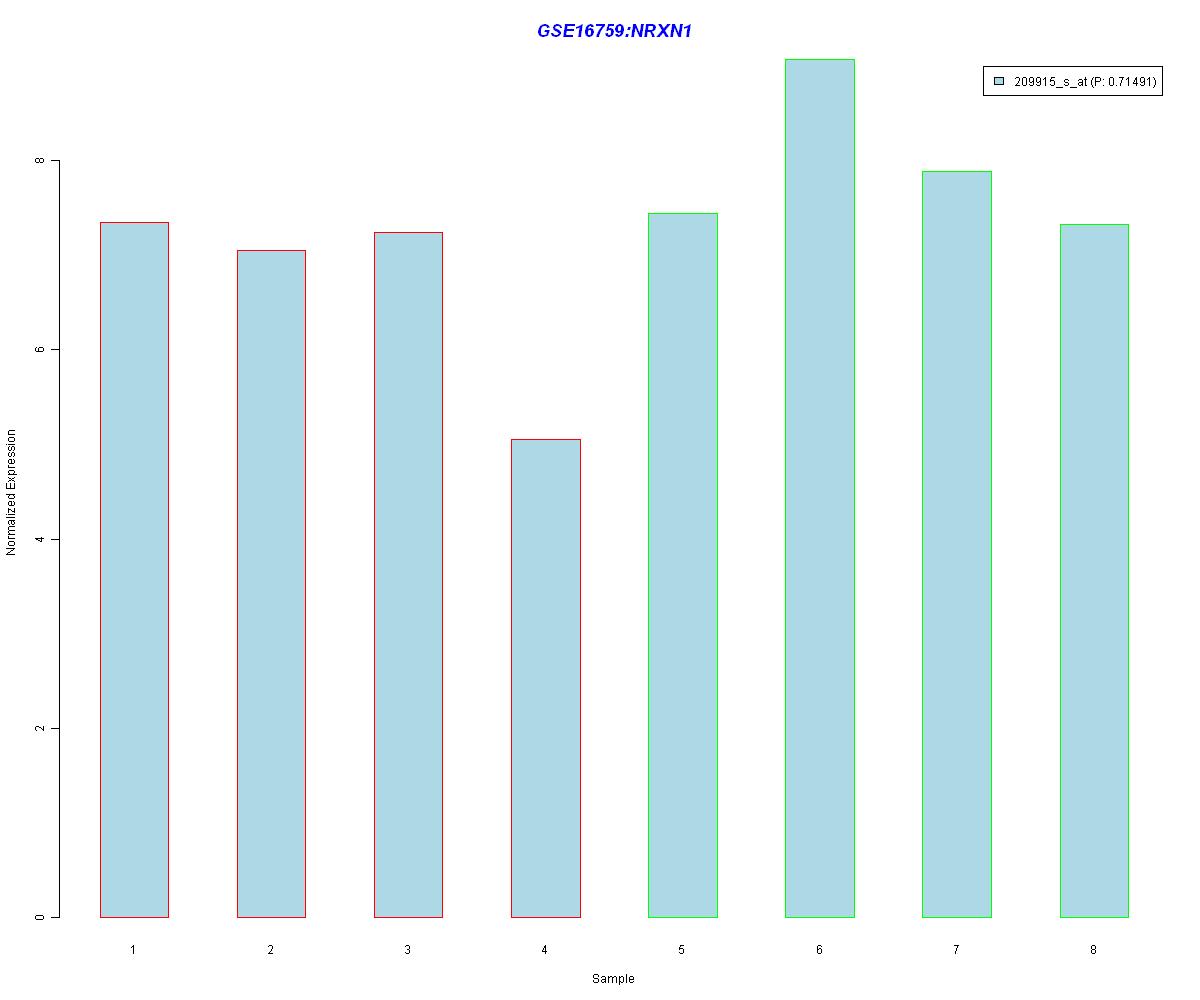Click the x-axis title Sample
This screenshot has height=1000, width=1200.
click(x=613, y=979)
